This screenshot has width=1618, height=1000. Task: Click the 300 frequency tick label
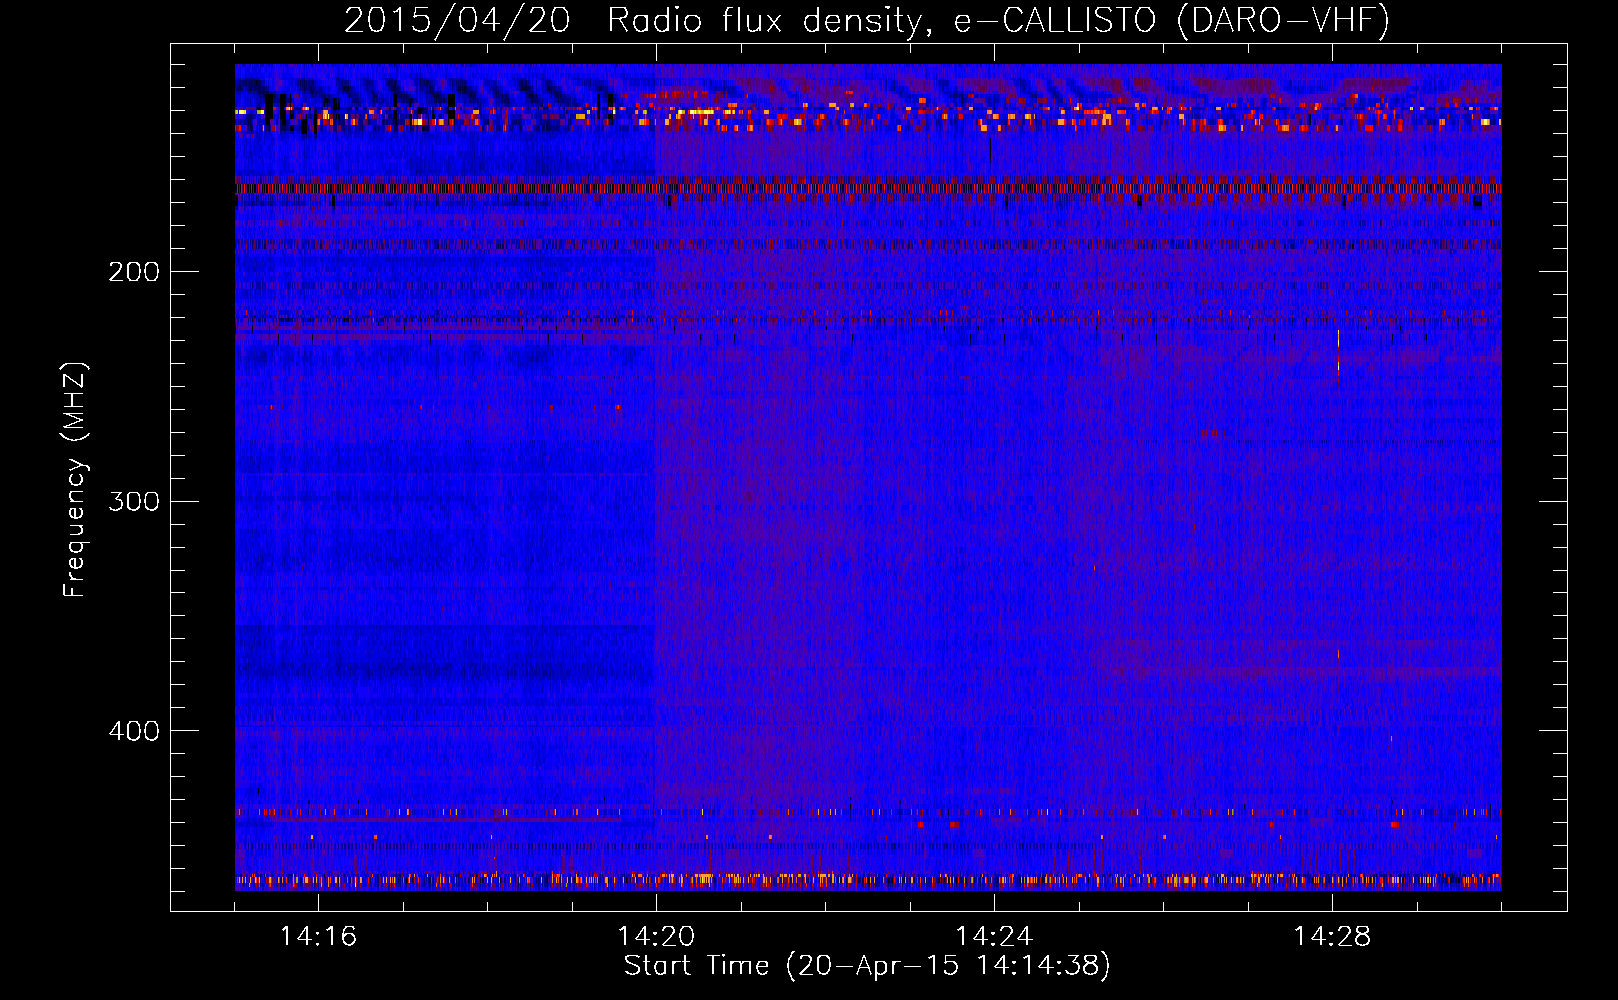[134, 501]
